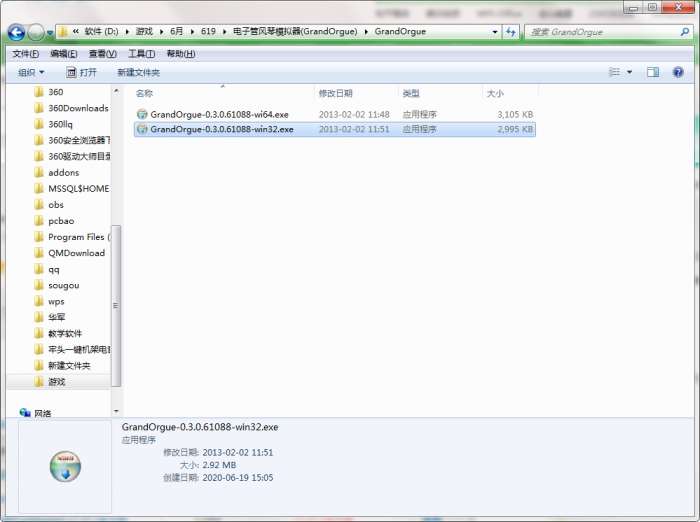Click the Back navigation arrow
The height and width of the screenshot is (522, 700).
click(x=16, y=33)
